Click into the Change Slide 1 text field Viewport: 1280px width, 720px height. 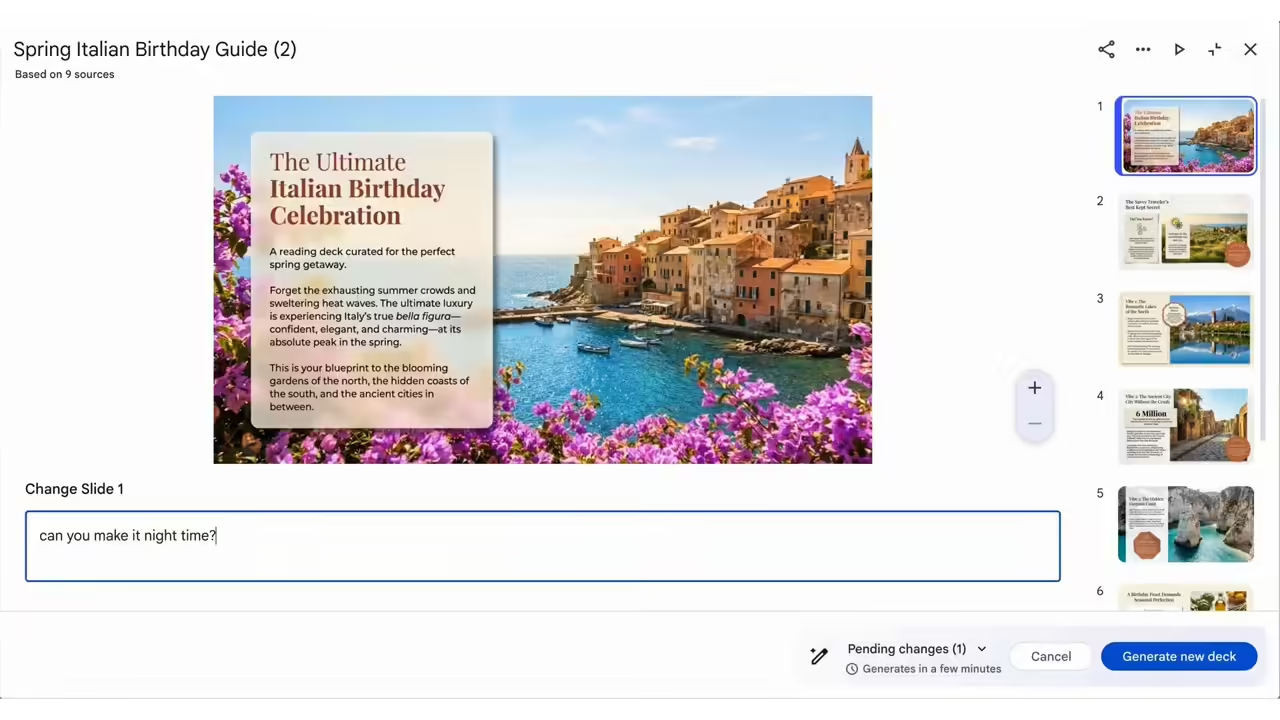(542, 546)
